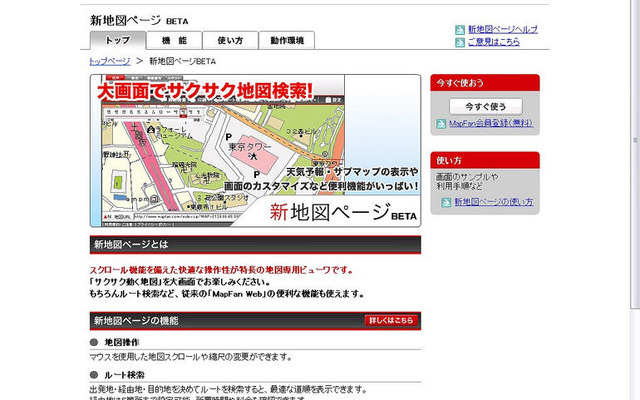Open the ご意見はこちら link
Image resolution: width=640 pixels, height=400 pixels.
click(493, 42)
